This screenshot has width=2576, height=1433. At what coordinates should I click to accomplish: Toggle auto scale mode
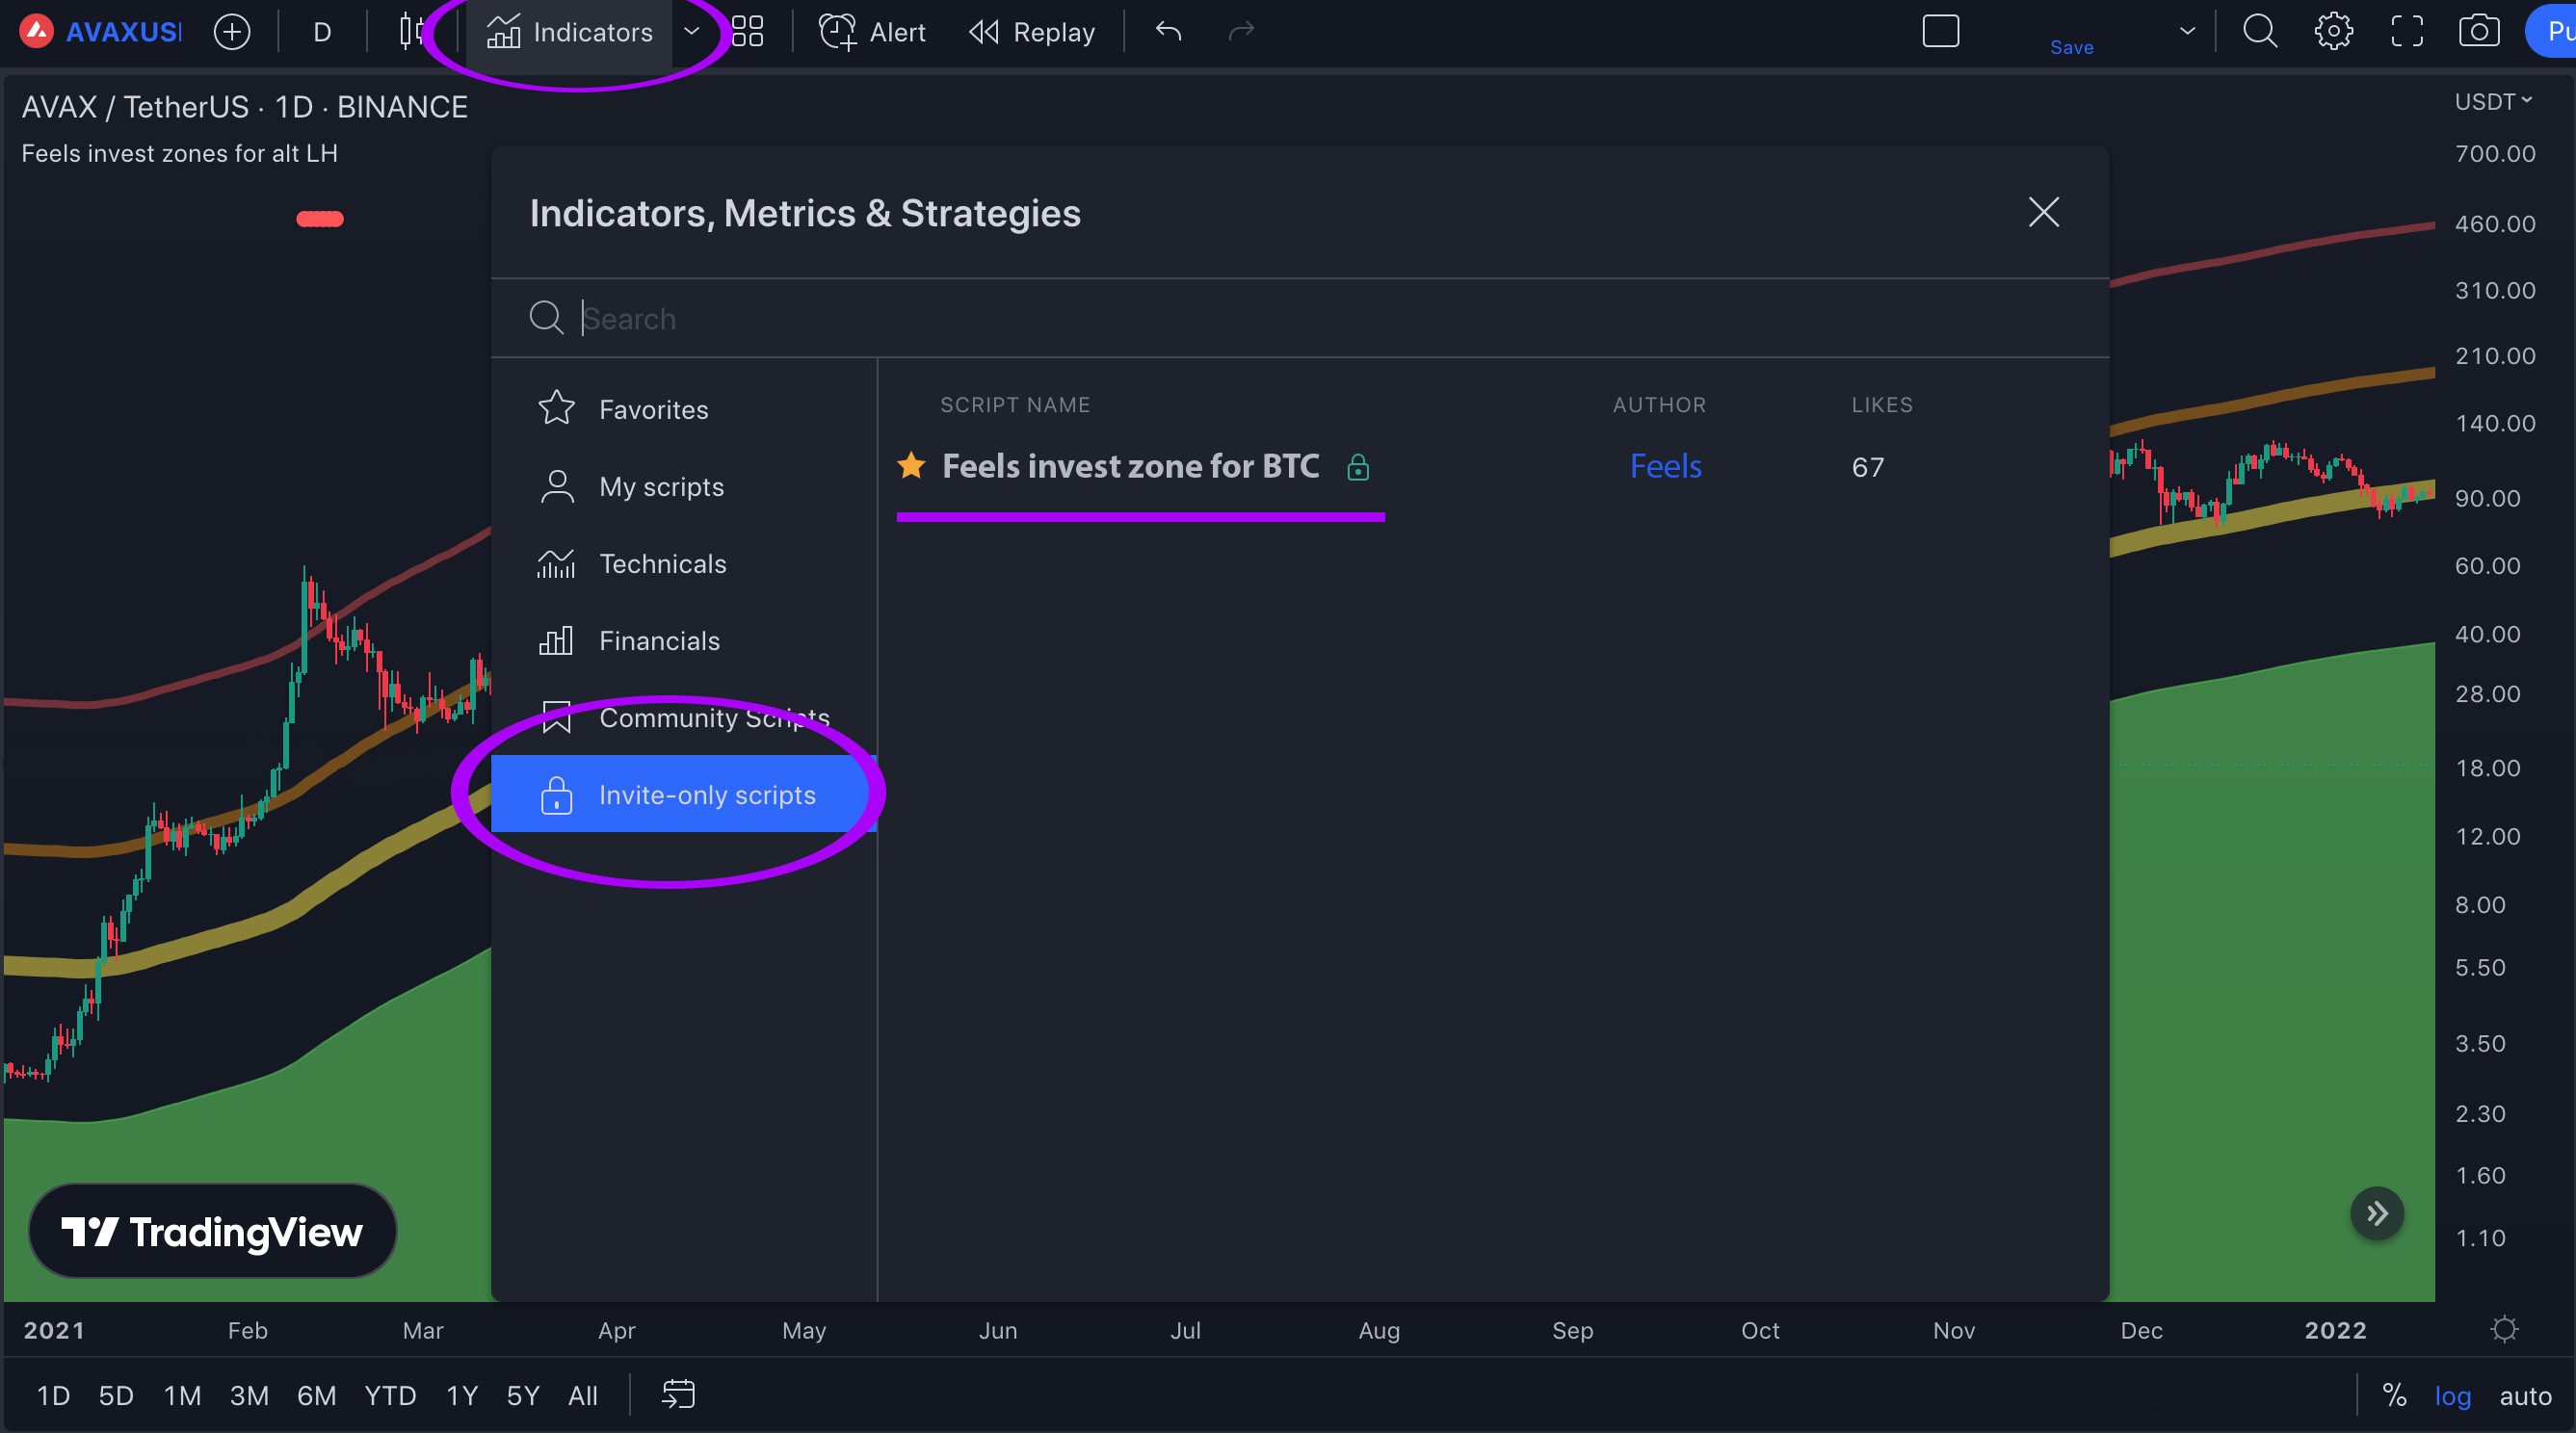pos(2525,1396)
